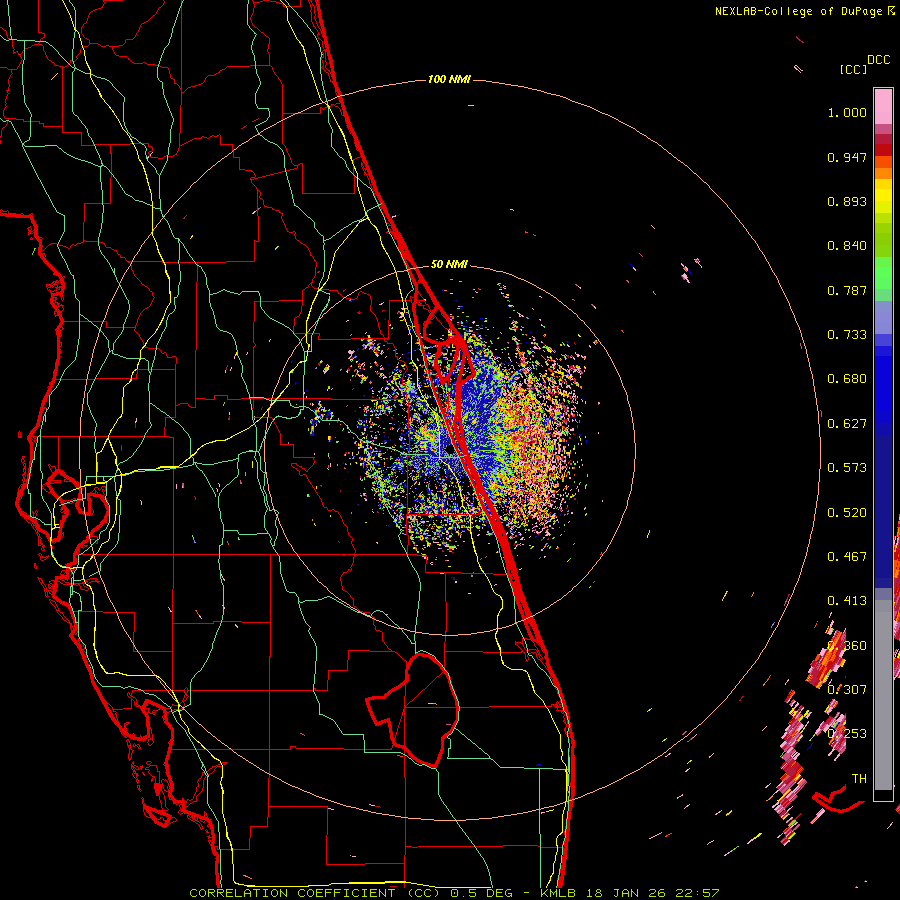The height and width of the screenshot is (900, 900).
Task: Select the 0.520 scale value
Action: pos(847,513)
